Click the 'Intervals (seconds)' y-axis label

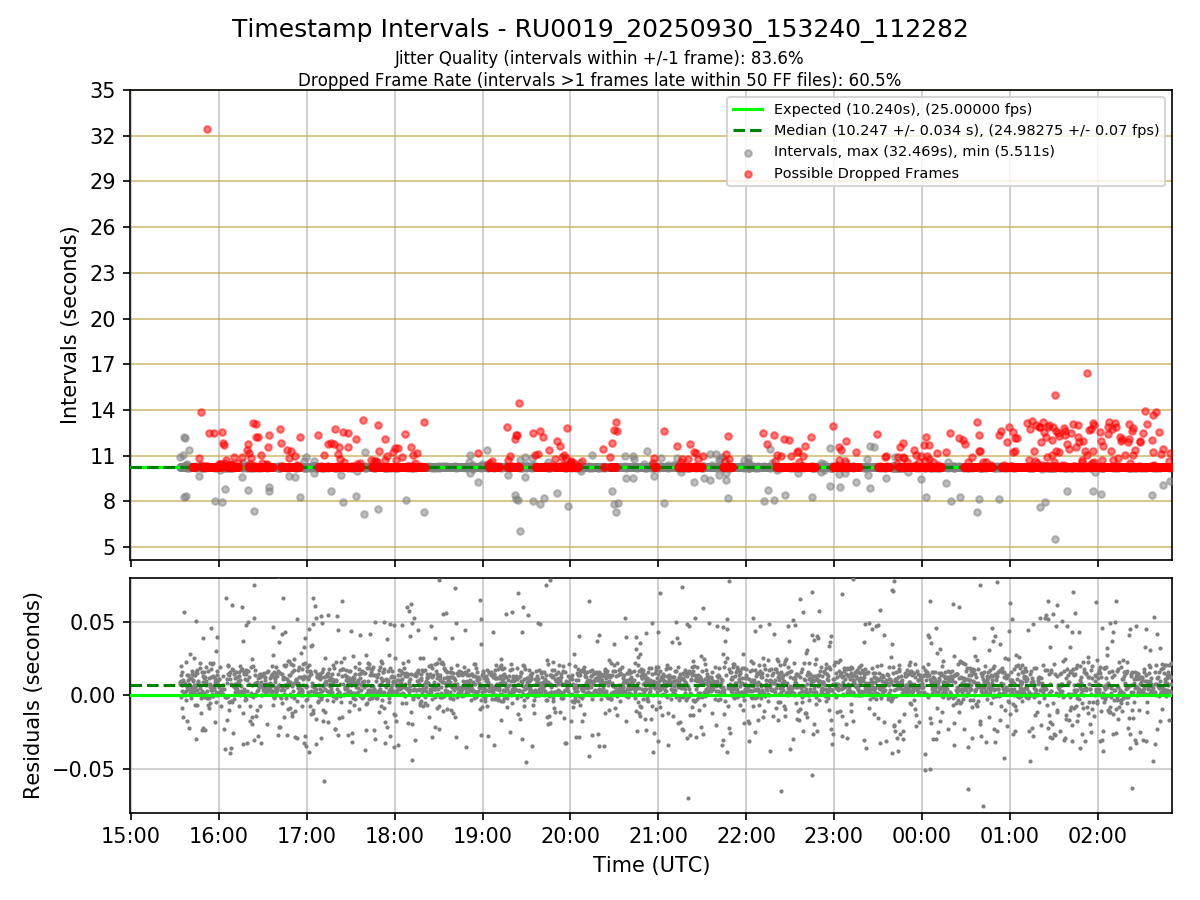[x=69, y=324]
